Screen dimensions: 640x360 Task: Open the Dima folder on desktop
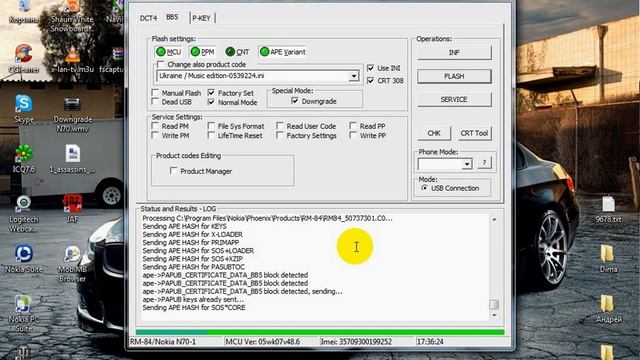coord(608,259)
